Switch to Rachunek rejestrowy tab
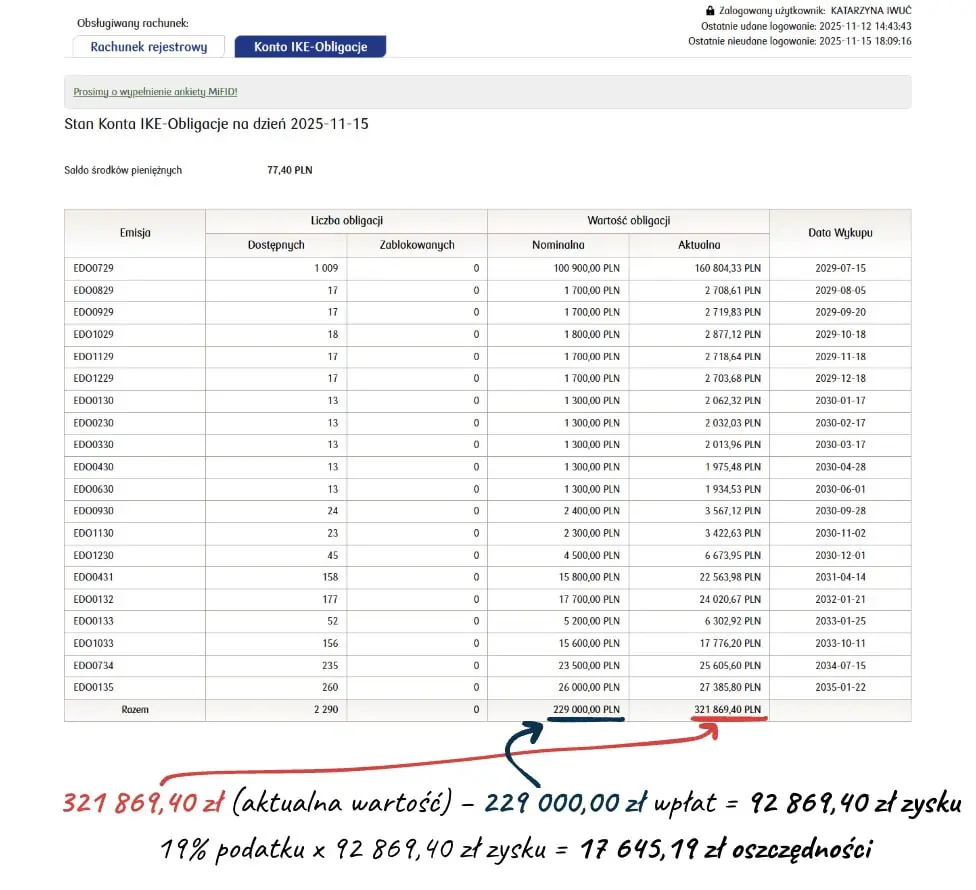 (x=149, y=47)
